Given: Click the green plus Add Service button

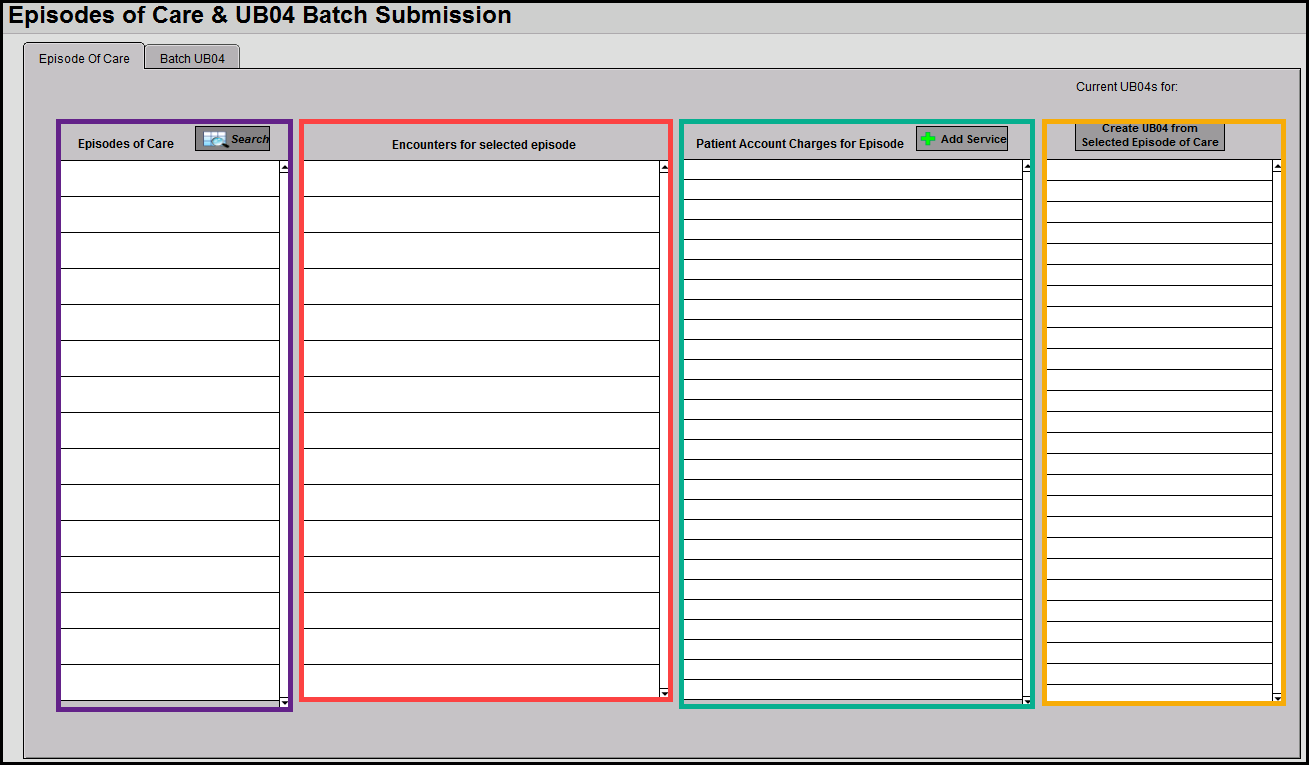Looking at the screenshot, I should coord(961,139).
